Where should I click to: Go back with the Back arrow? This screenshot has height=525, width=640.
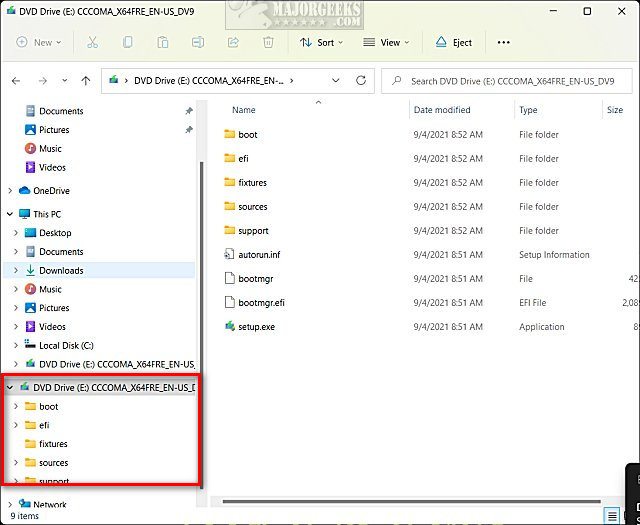[16, 81]
